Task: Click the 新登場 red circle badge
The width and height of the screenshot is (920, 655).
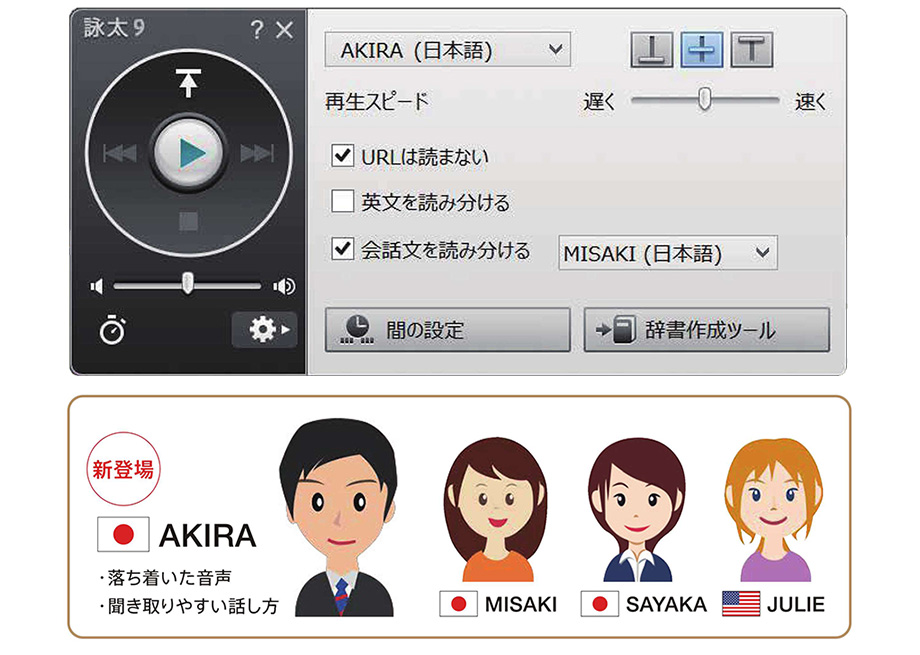Action: coord(123,469)
